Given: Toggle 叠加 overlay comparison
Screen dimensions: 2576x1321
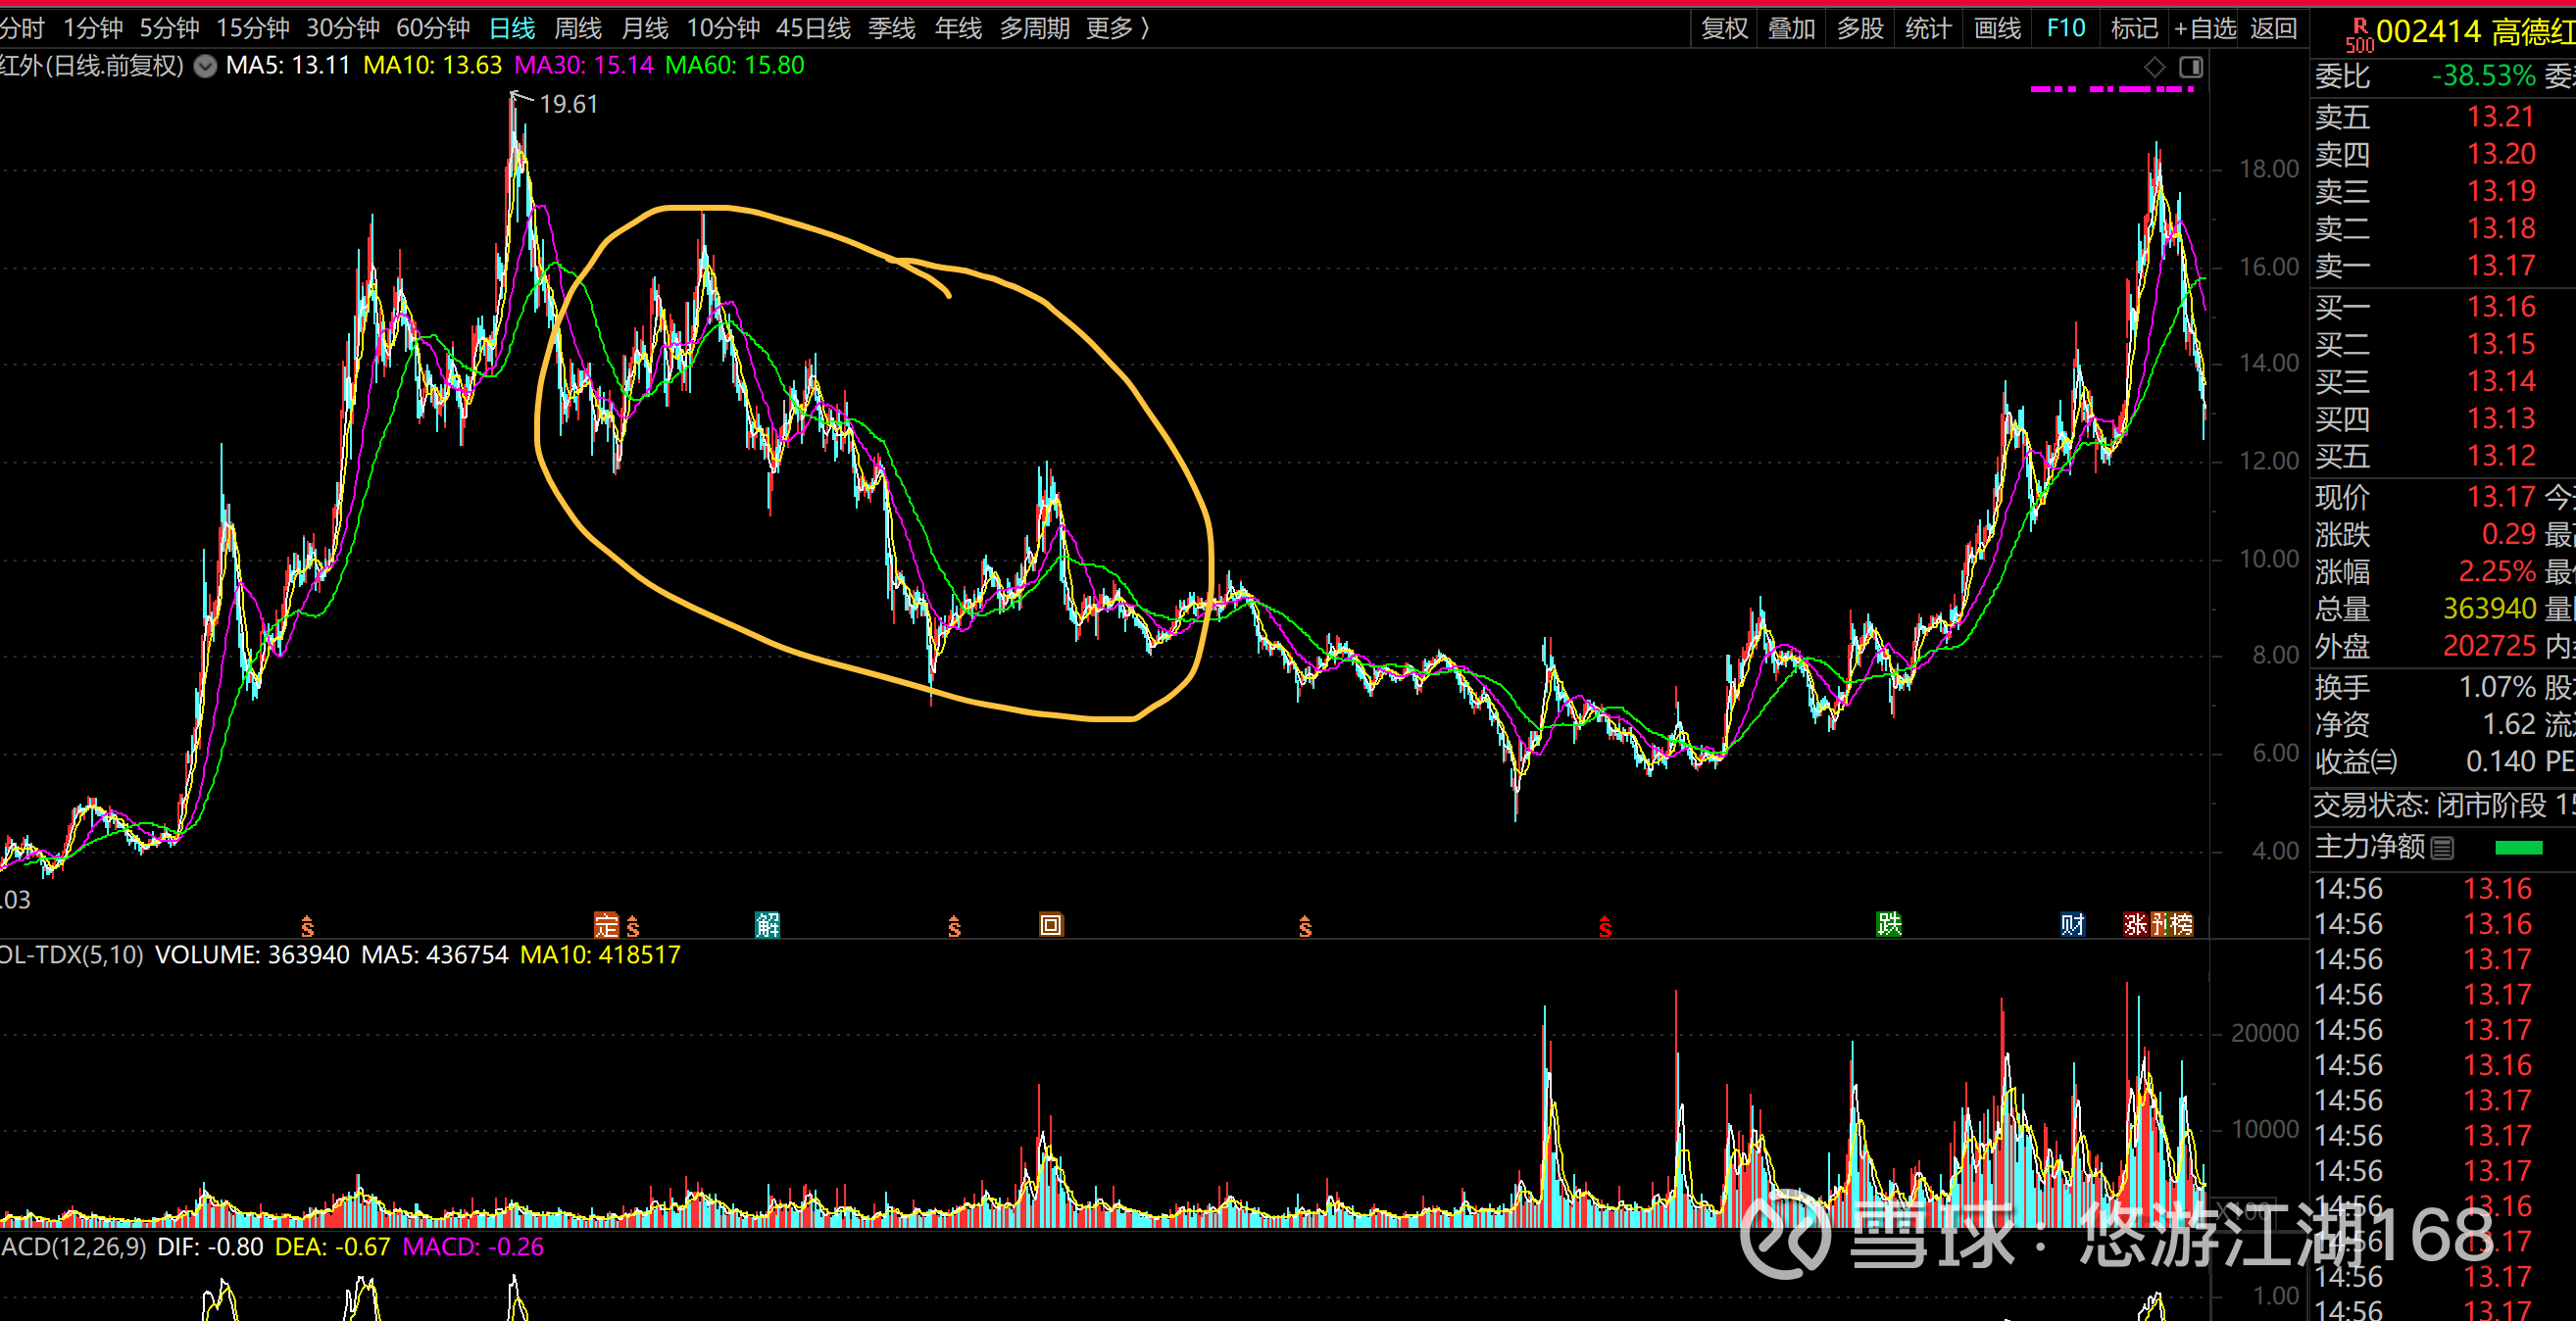Looking at the screenshot, I should pos(1791,28).
